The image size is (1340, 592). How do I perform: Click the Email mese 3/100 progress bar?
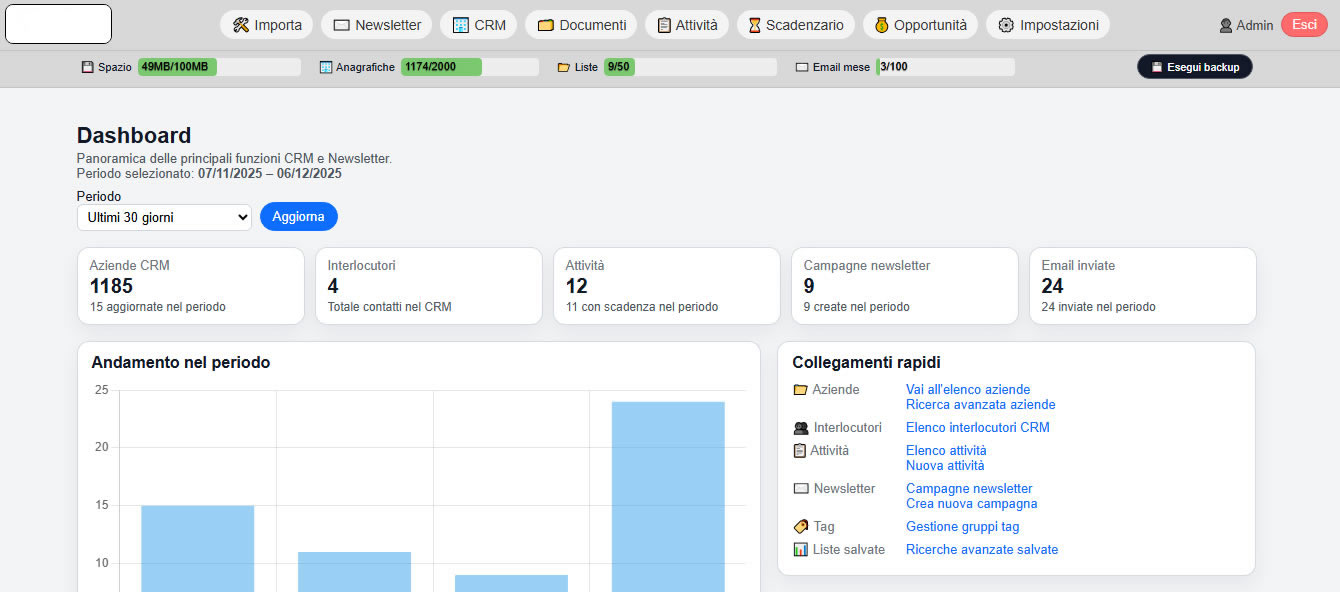tap(945, 67)
